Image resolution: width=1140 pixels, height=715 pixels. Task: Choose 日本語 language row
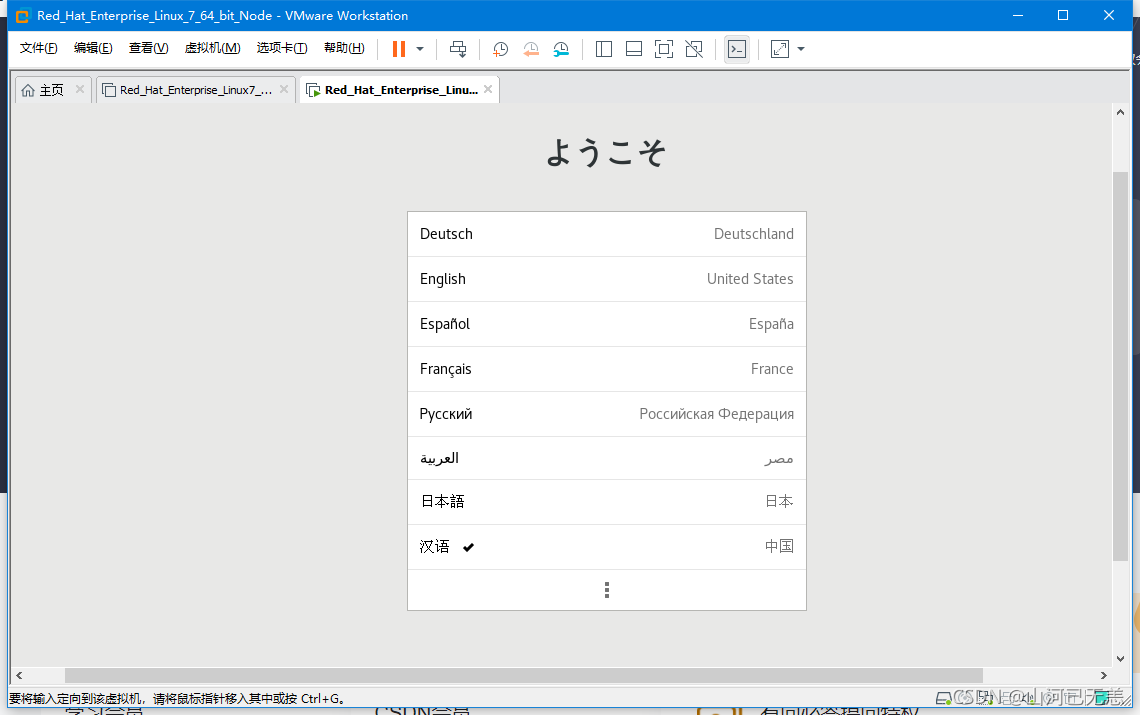pos(606,502)
